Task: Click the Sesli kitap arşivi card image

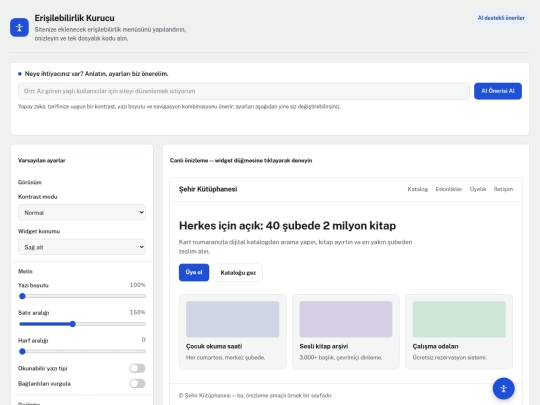Action: click(346, 319)
